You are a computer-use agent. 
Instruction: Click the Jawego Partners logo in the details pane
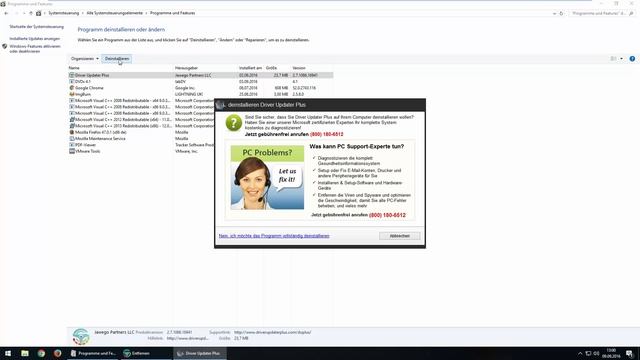81,336
